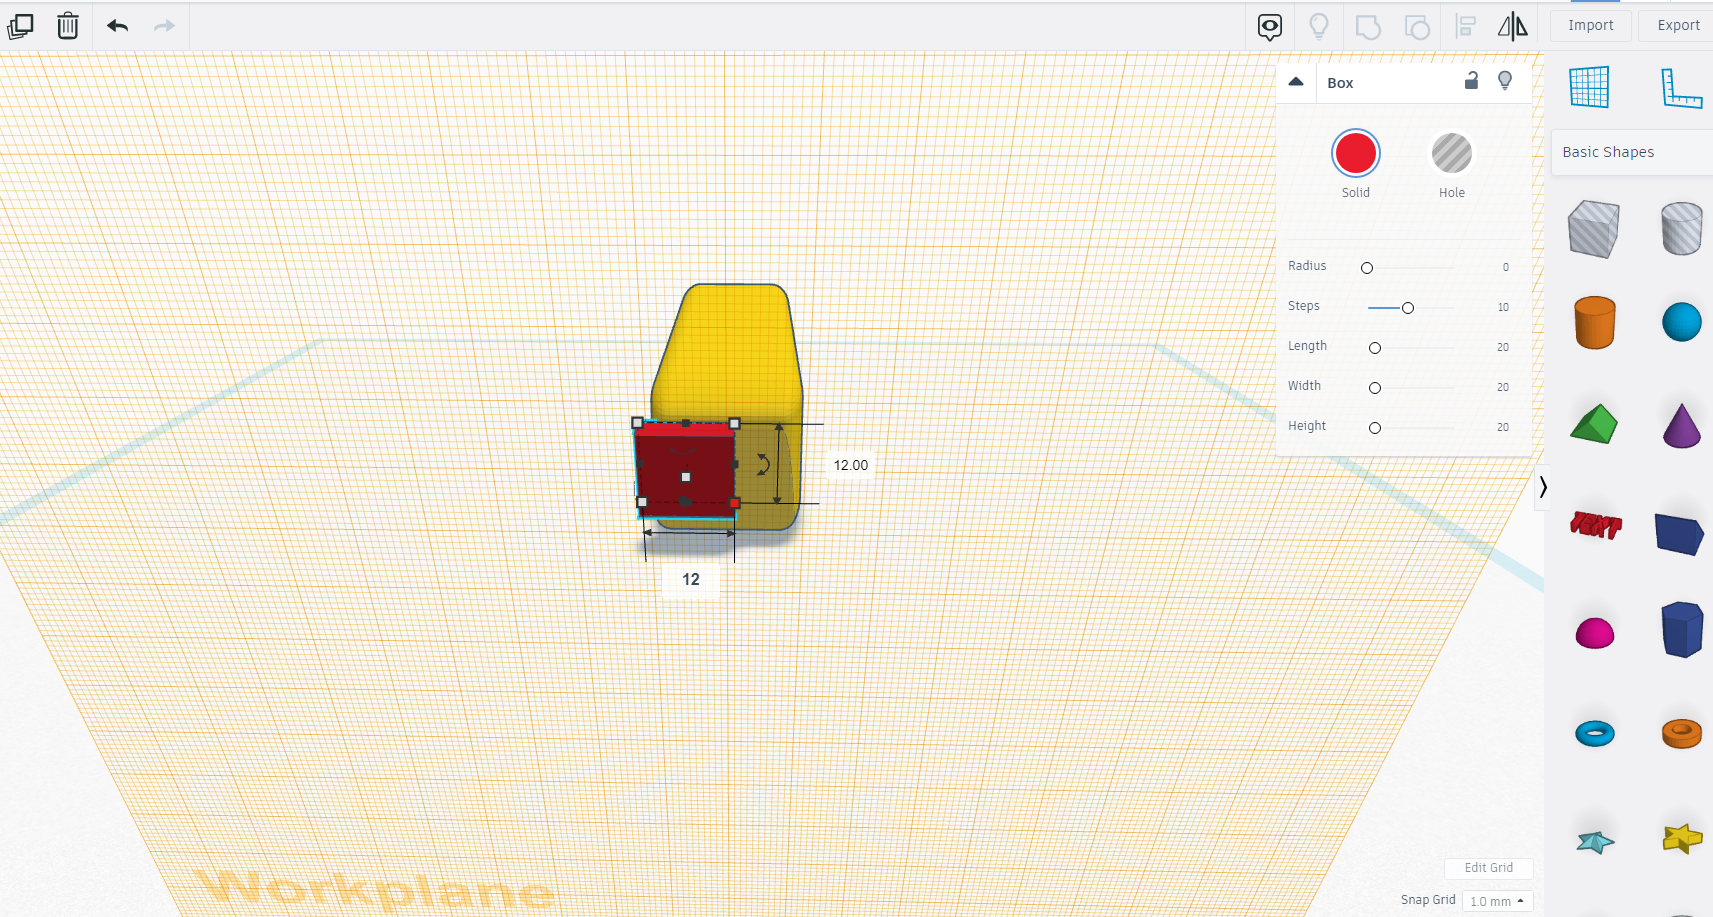Choose the orange Tube shape
Viewport: 1713px width, 917px height.
coord(1681,733)
